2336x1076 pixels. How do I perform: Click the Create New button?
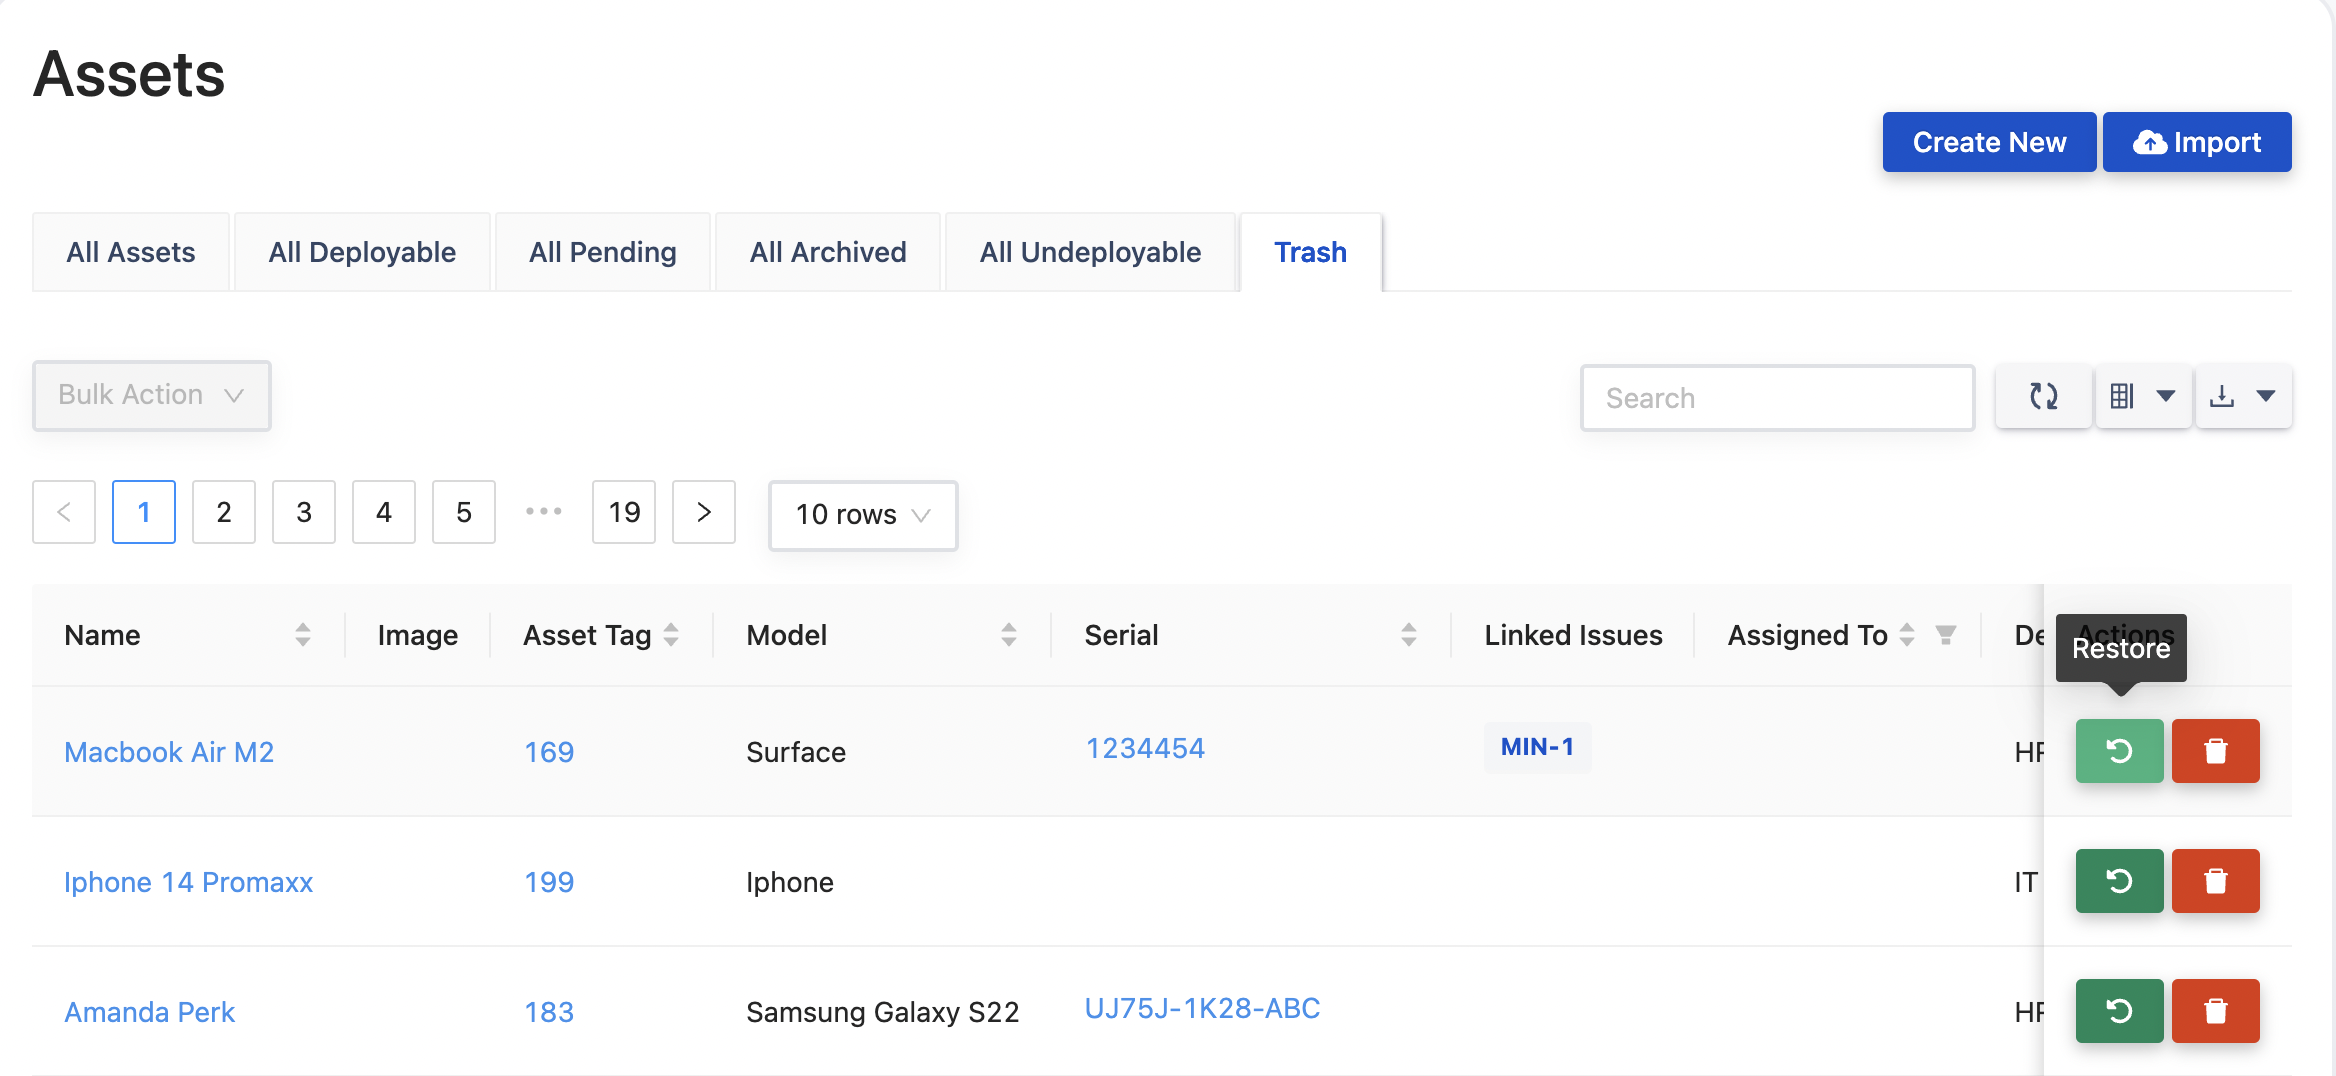click(x=1989, y=141)
